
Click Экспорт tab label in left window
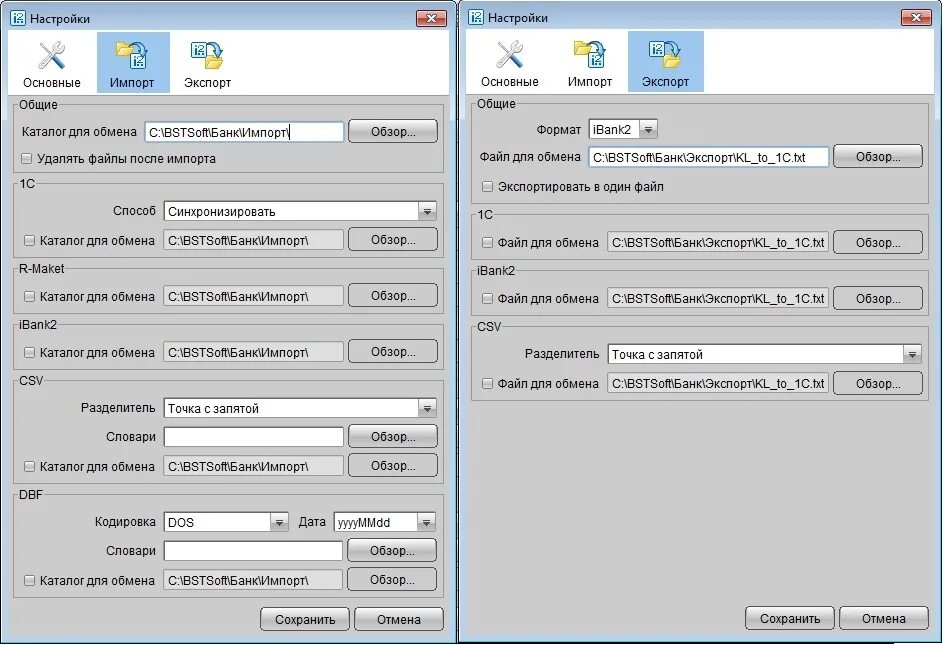click(207, 82)
